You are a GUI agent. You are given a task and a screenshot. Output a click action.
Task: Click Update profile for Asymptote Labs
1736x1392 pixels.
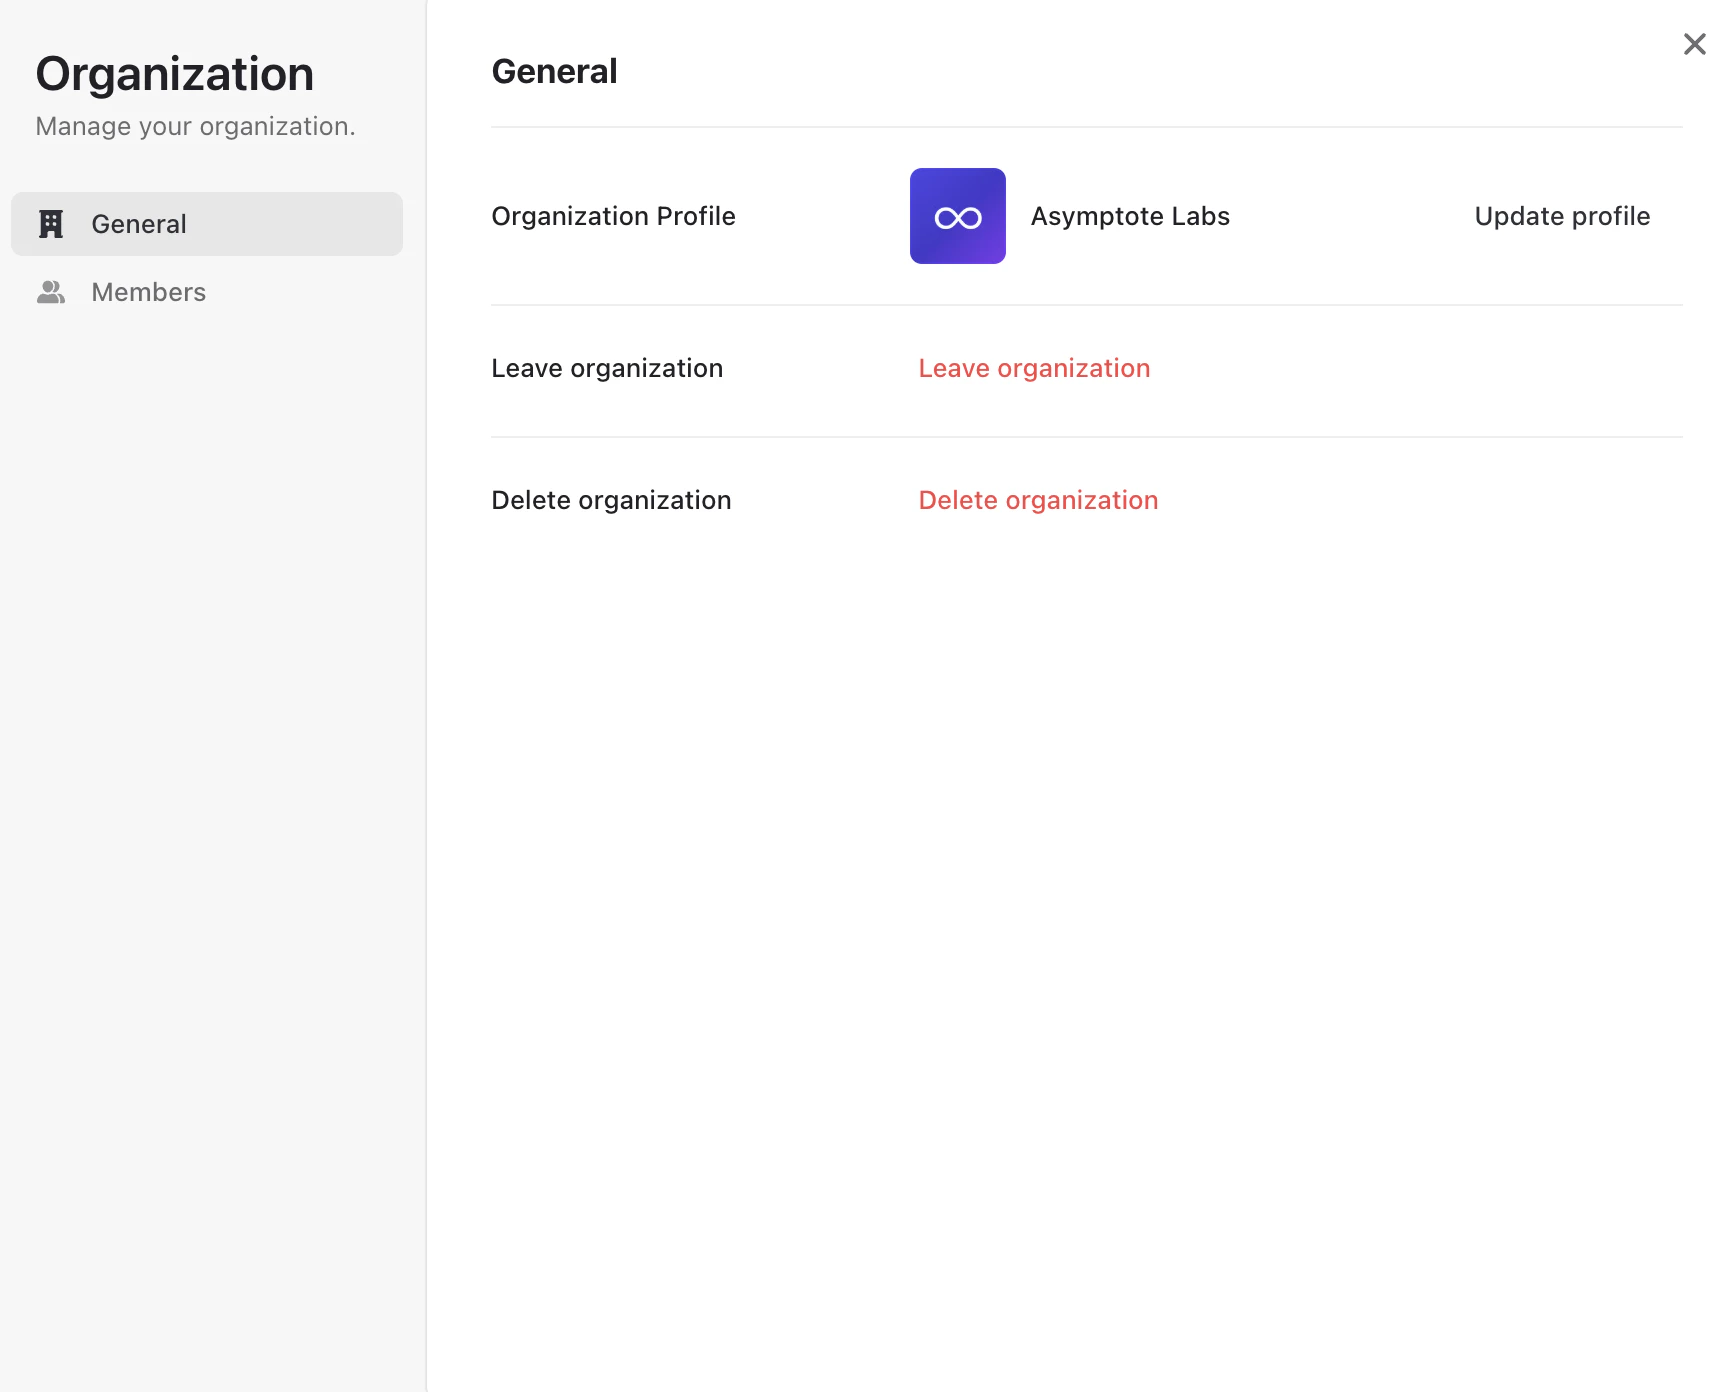click(x=1561, y=216)
